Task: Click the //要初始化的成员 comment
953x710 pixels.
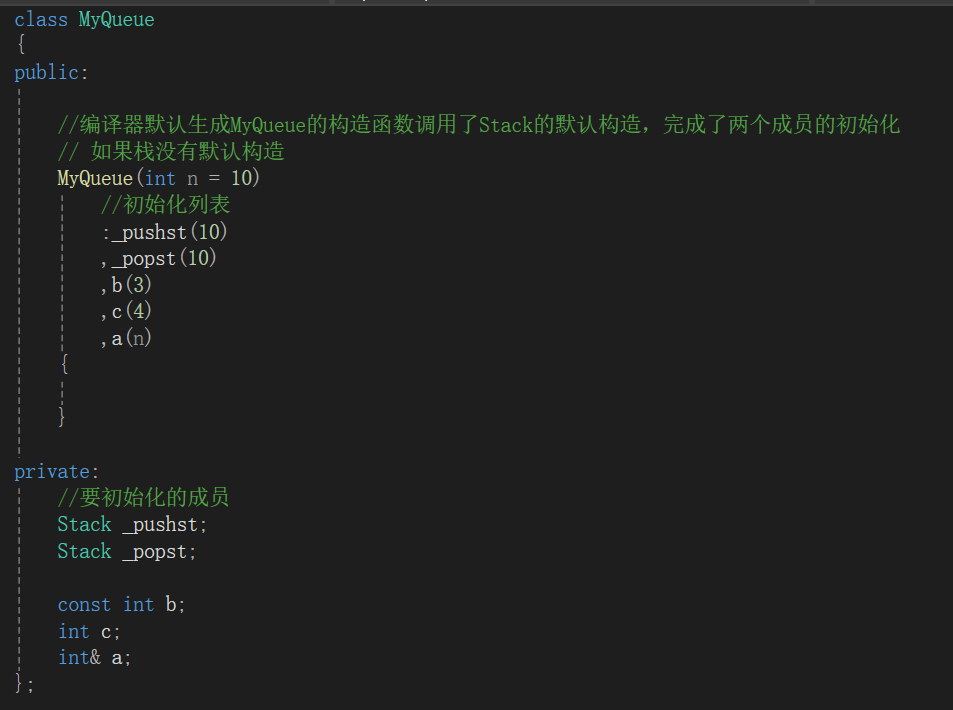Action: (x=143, y=498)
